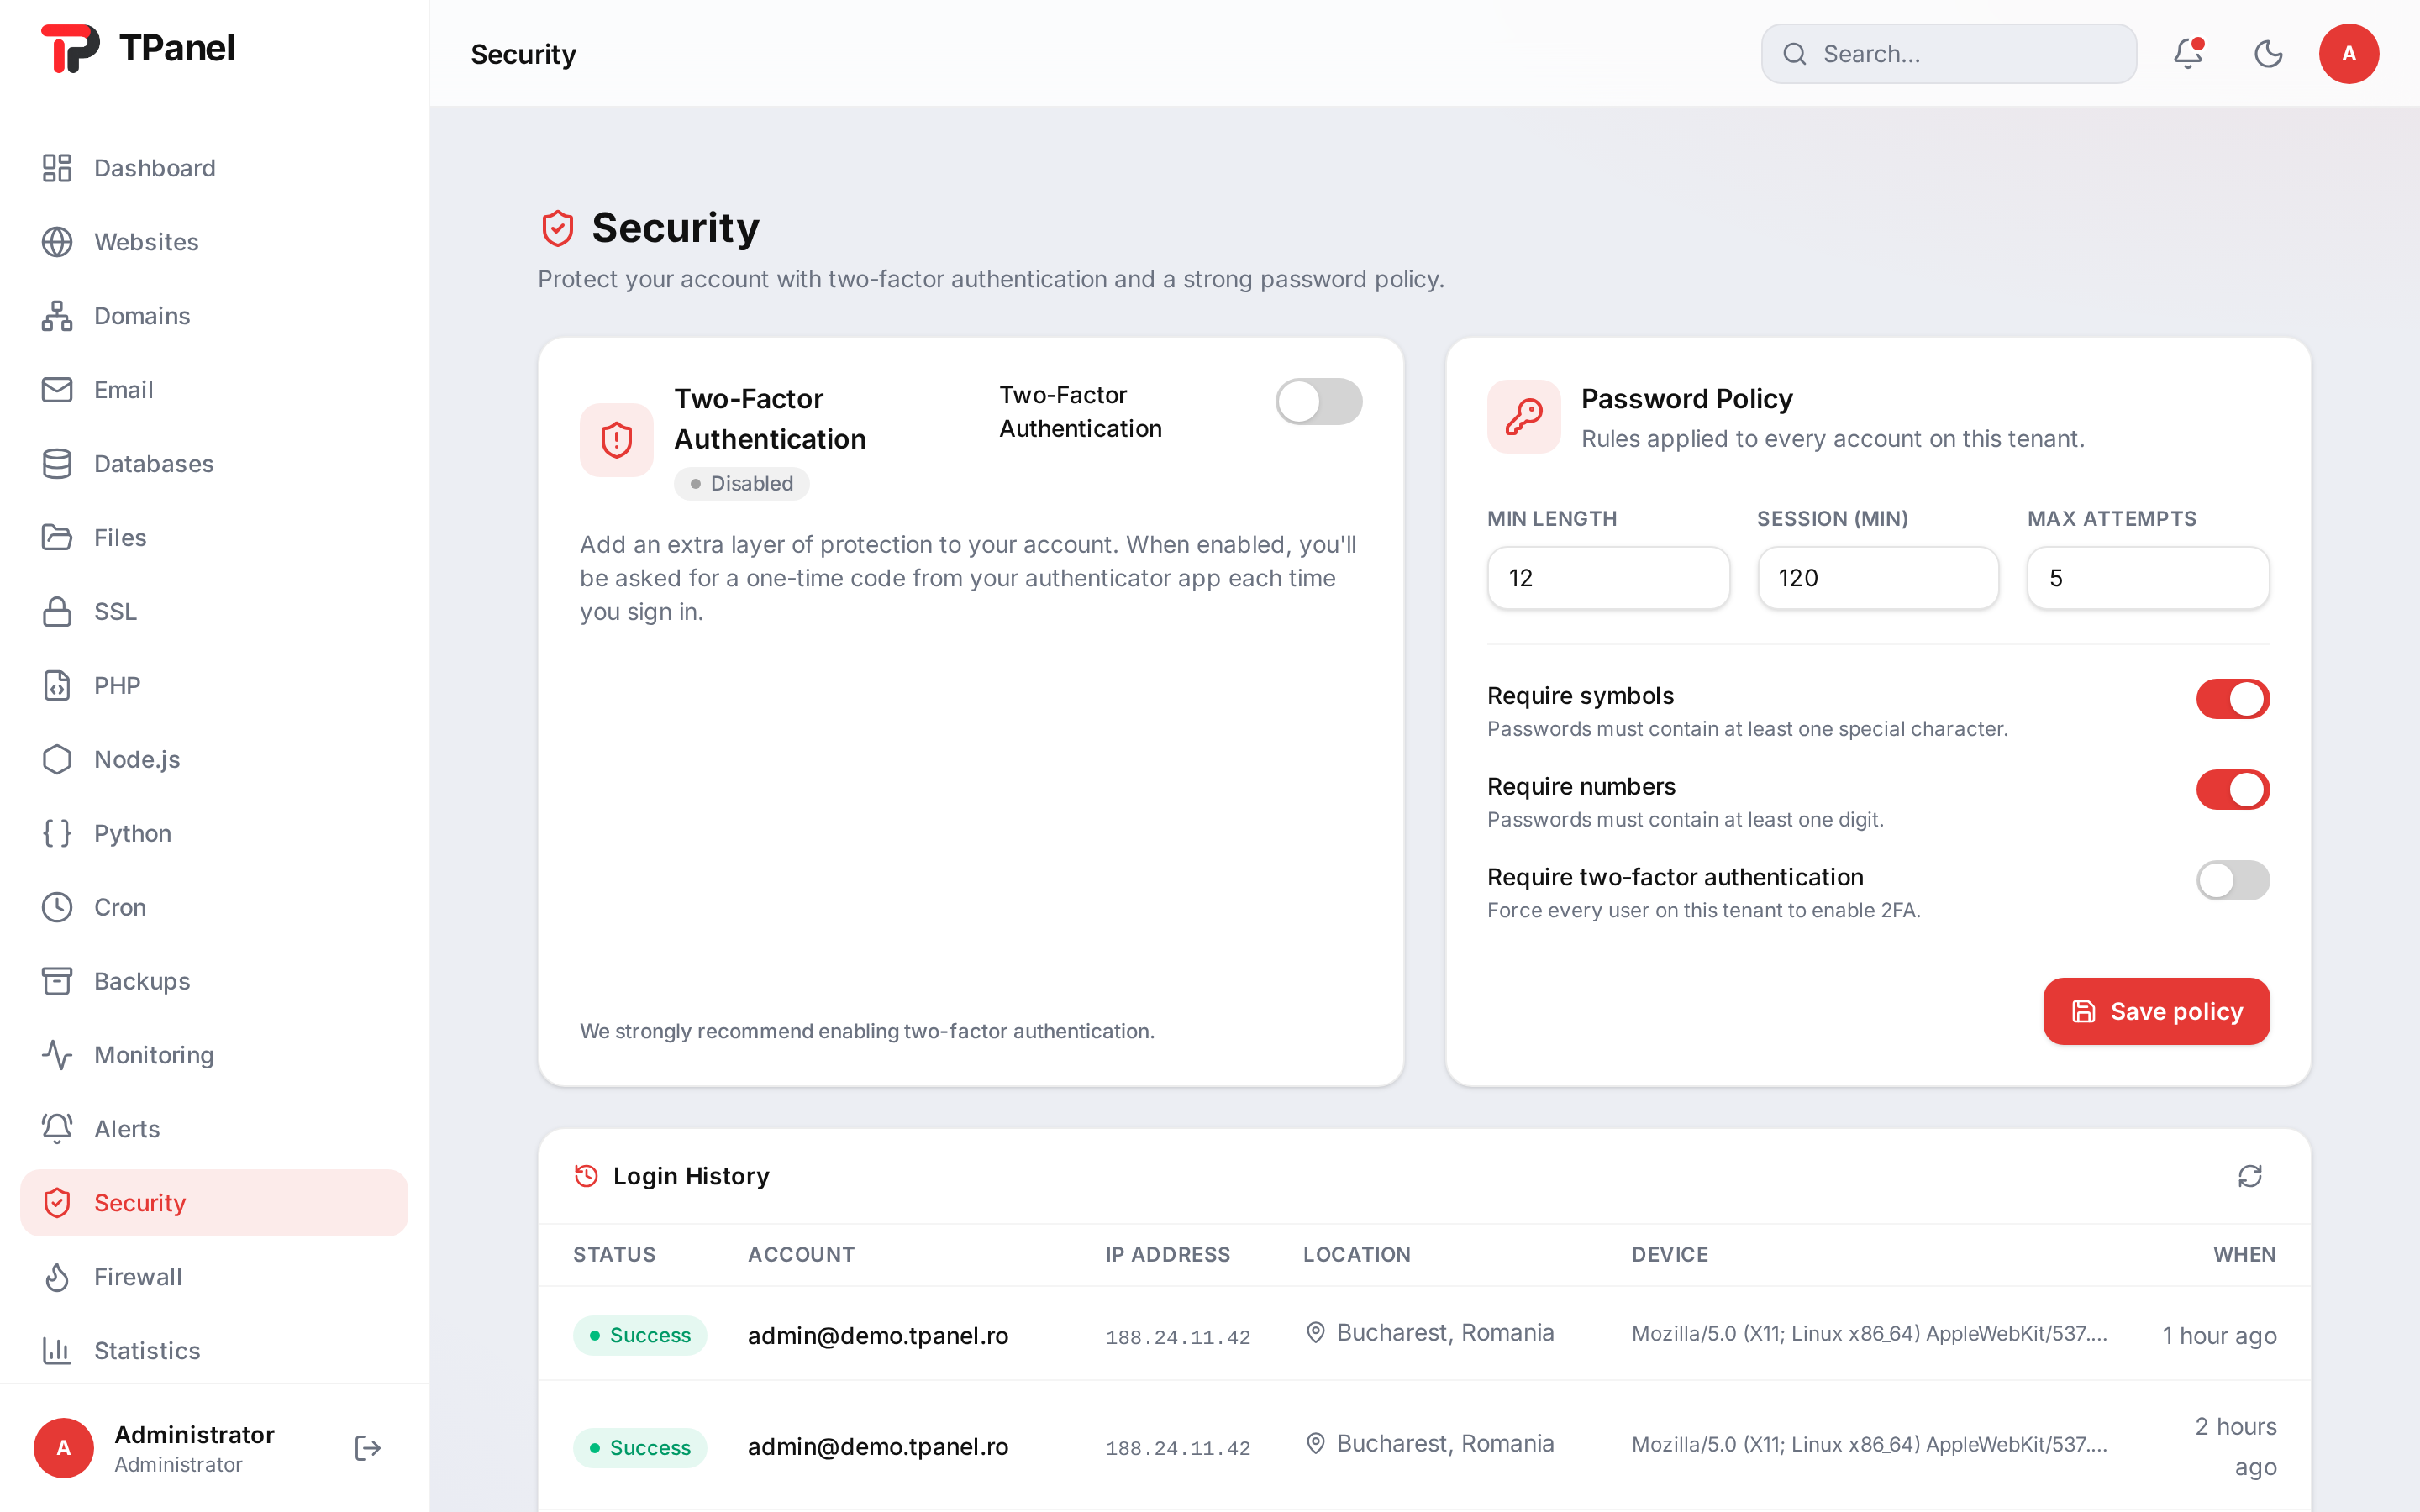Viewport: 2420px width, 1512px height.
Task: Click the Alerts bell icon in sidebar
Action: [x=57, y=1129]
